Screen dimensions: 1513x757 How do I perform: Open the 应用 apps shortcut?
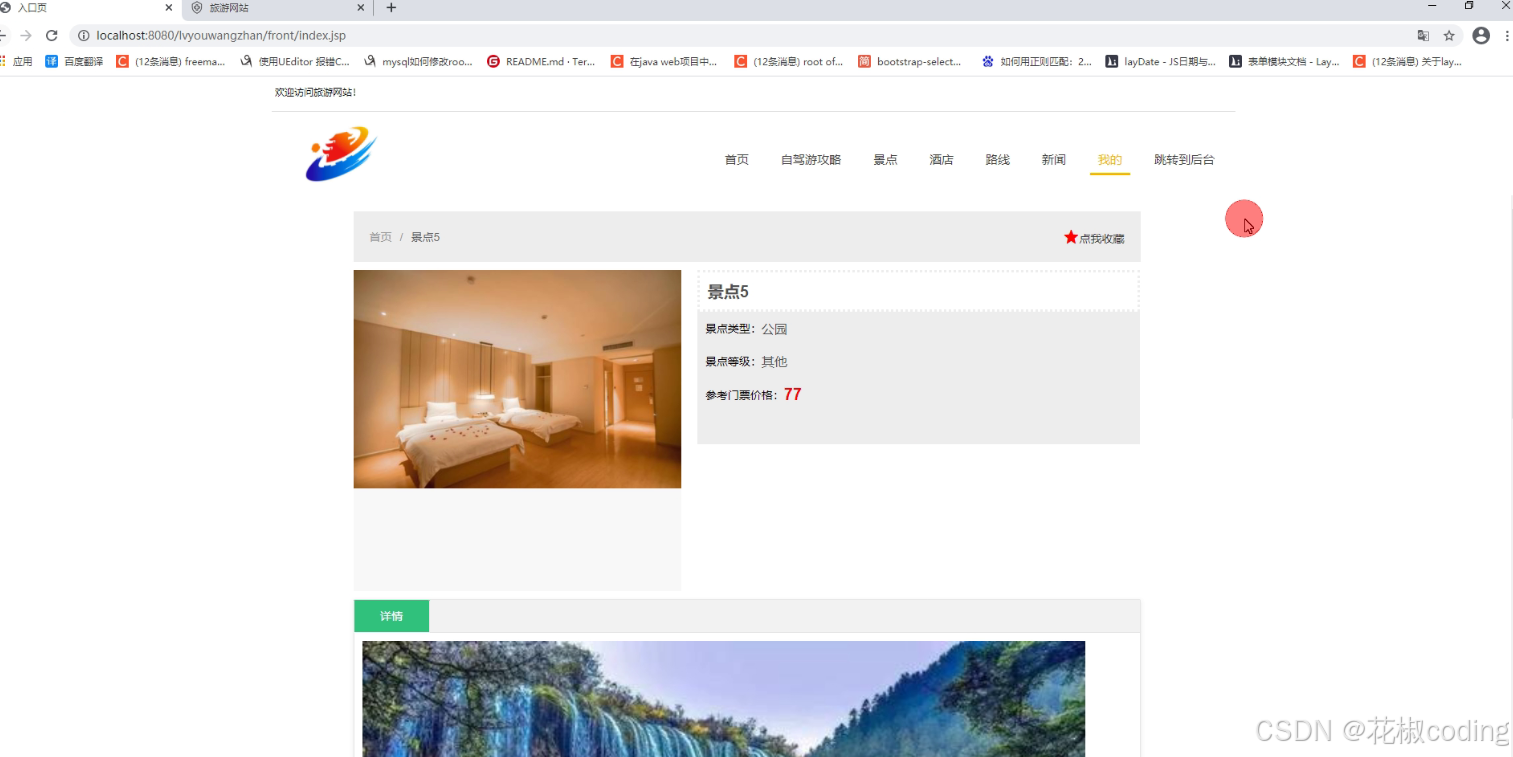(22, 61)
